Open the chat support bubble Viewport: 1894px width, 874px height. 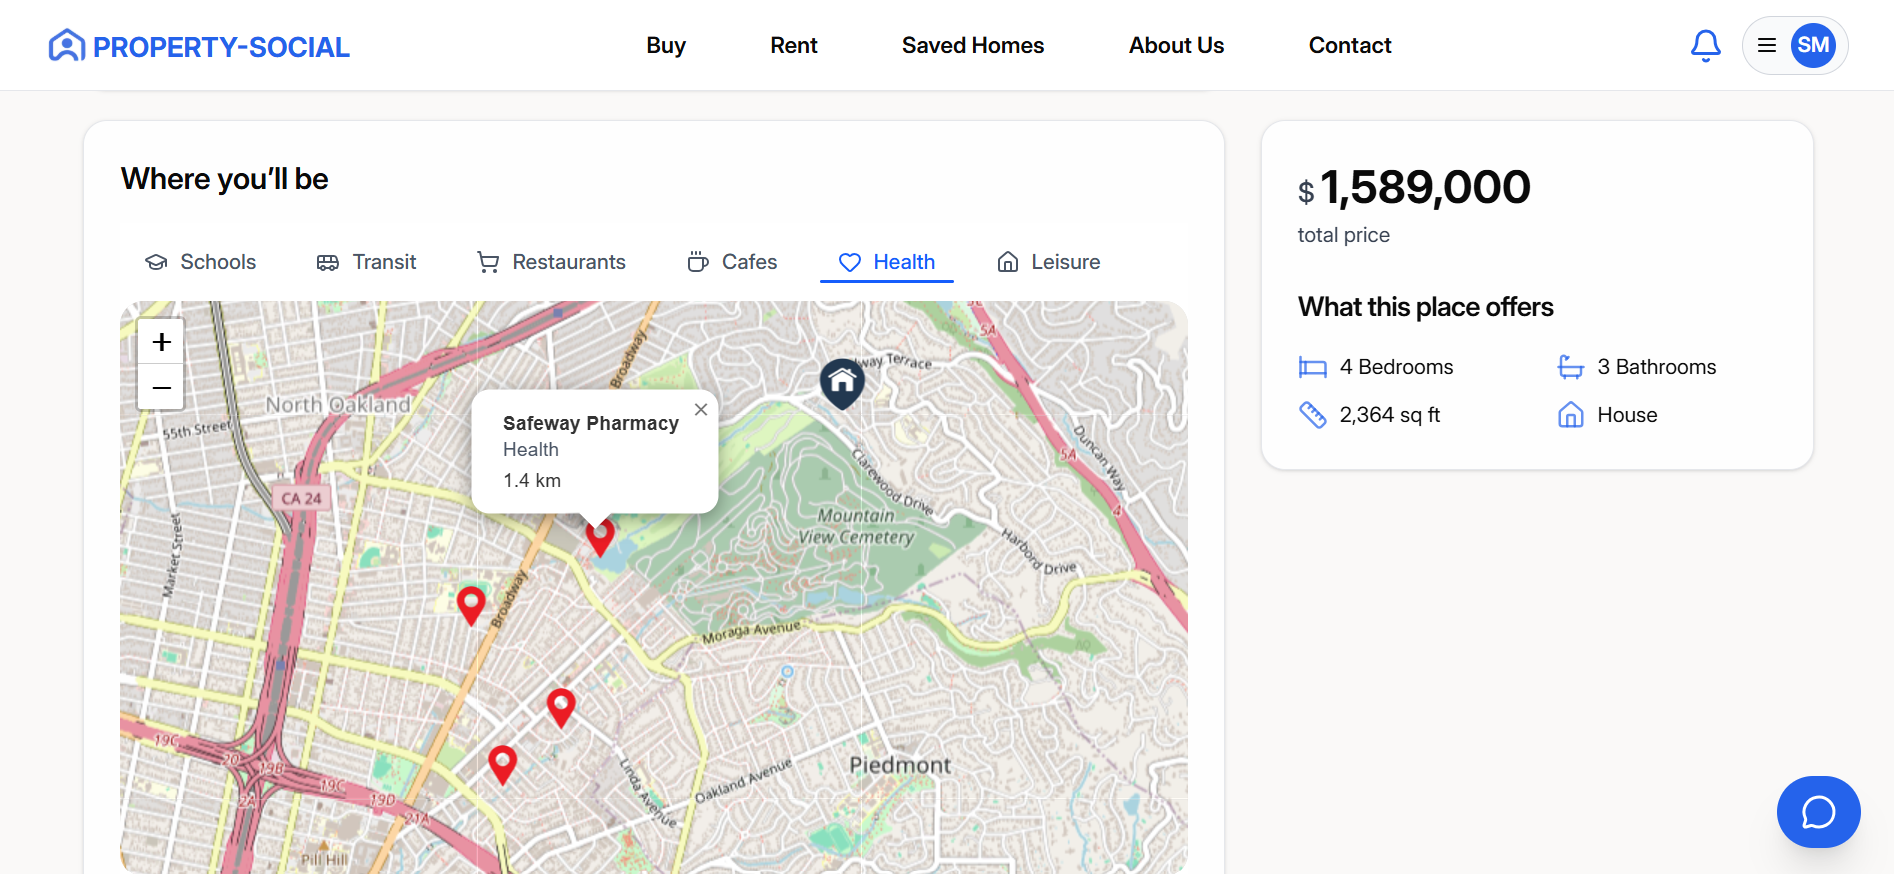point(1818,812)
